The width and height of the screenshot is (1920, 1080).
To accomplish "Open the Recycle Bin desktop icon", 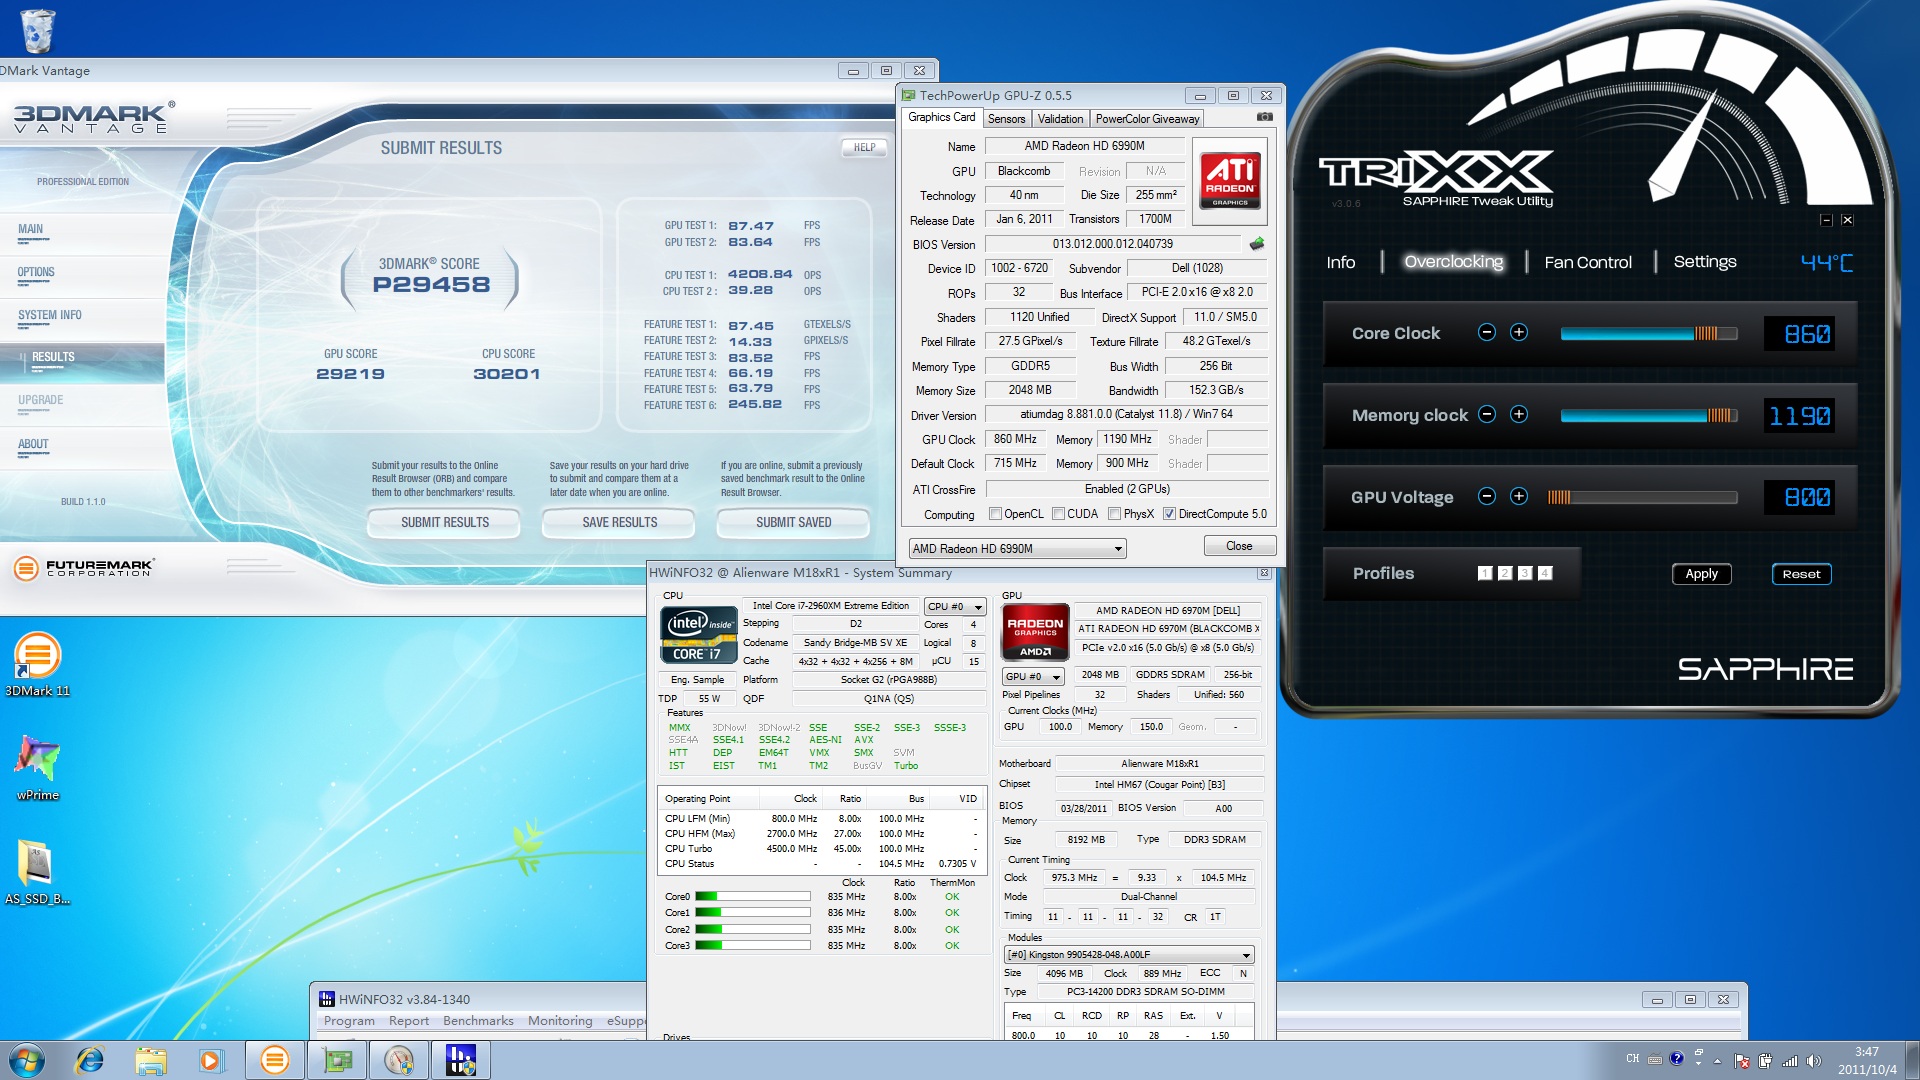I will click(x=37, y=30).
